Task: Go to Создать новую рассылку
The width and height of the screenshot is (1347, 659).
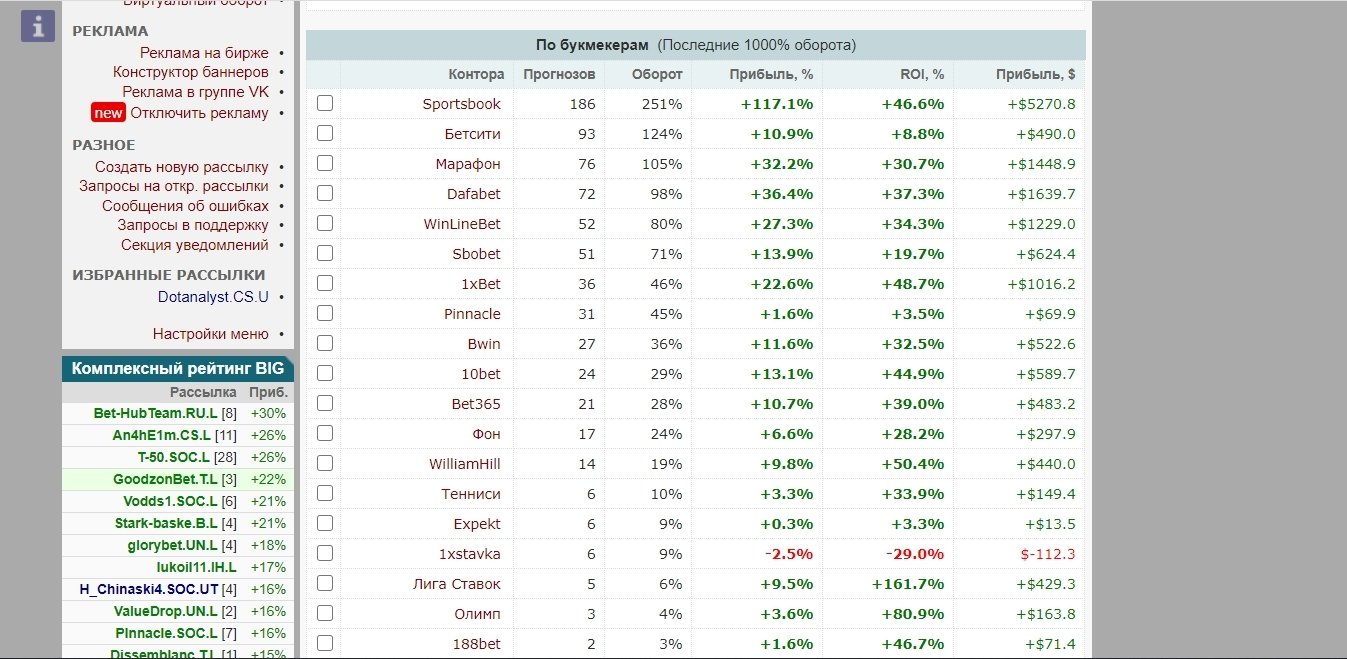Action: pyautogui.click(x=182, y=167)
